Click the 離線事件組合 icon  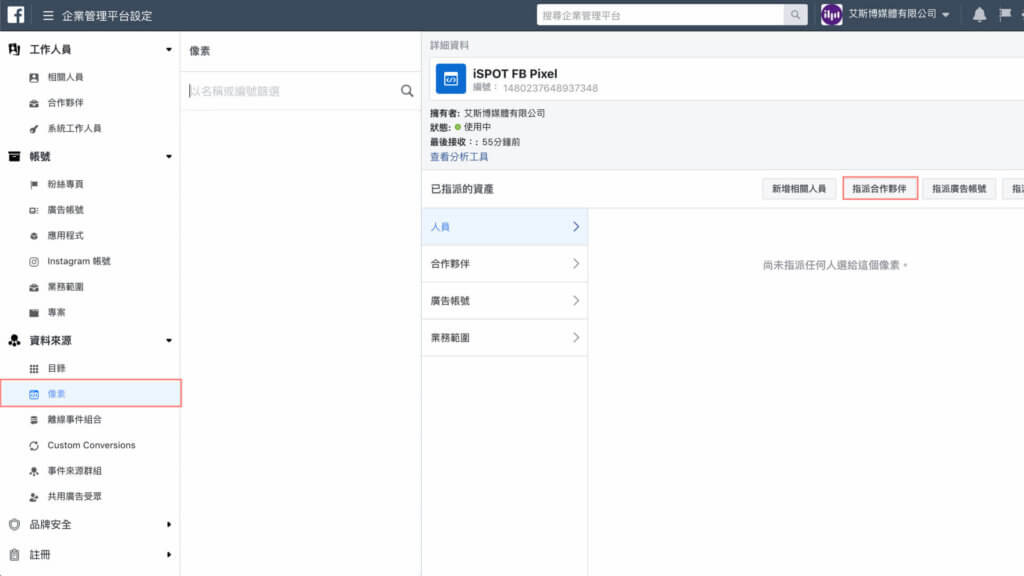coord(34,420)
